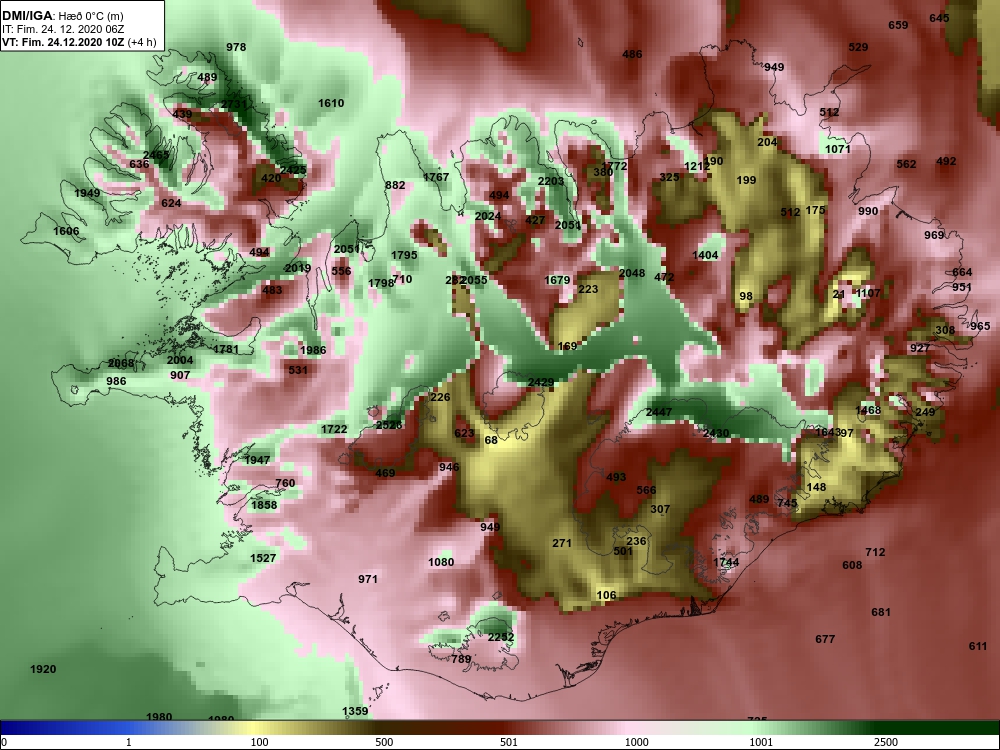
Task: Click the 'VT: Fim. 24.12.2020 10Z (+4 h)' line
Action: (x=78, y=43)
